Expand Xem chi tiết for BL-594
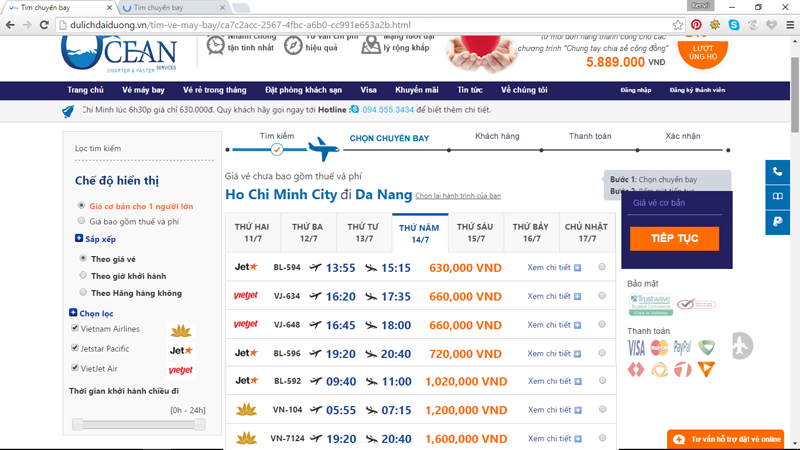800x450 pixels. point(554,267)
